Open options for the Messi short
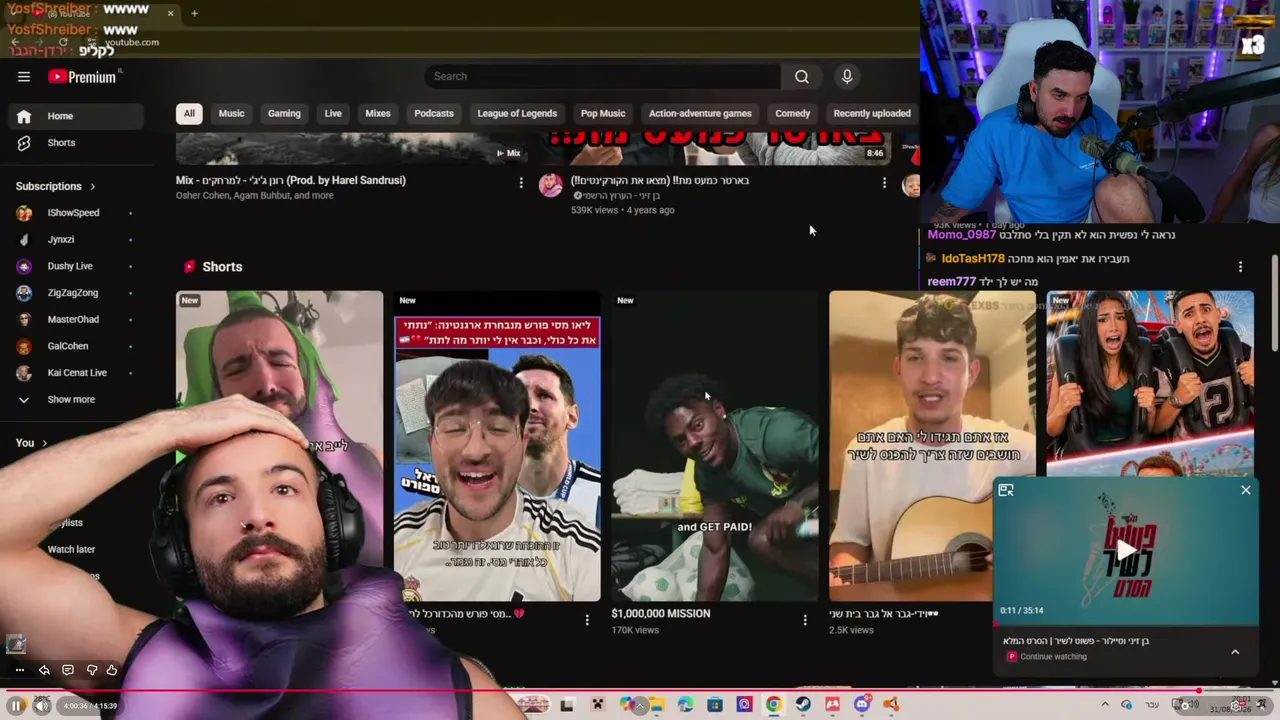Screen dimensions: 1280x720 587,620
